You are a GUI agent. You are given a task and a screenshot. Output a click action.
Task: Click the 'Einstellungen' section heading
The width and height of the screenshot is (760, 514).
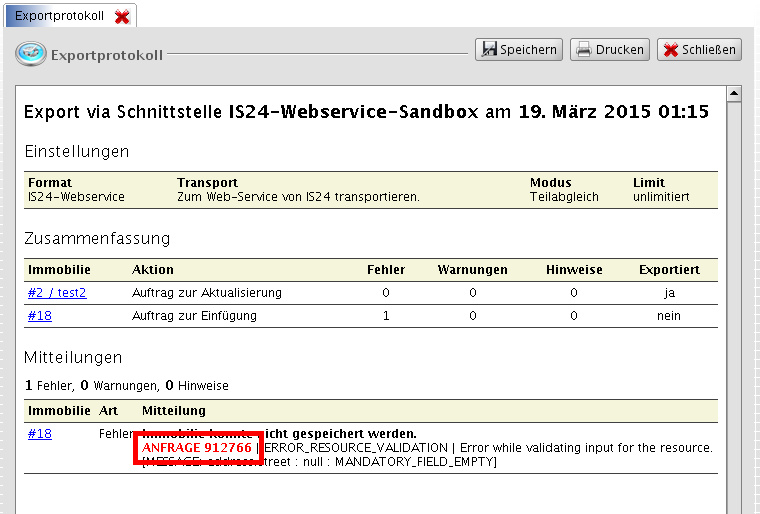(77, 152)
